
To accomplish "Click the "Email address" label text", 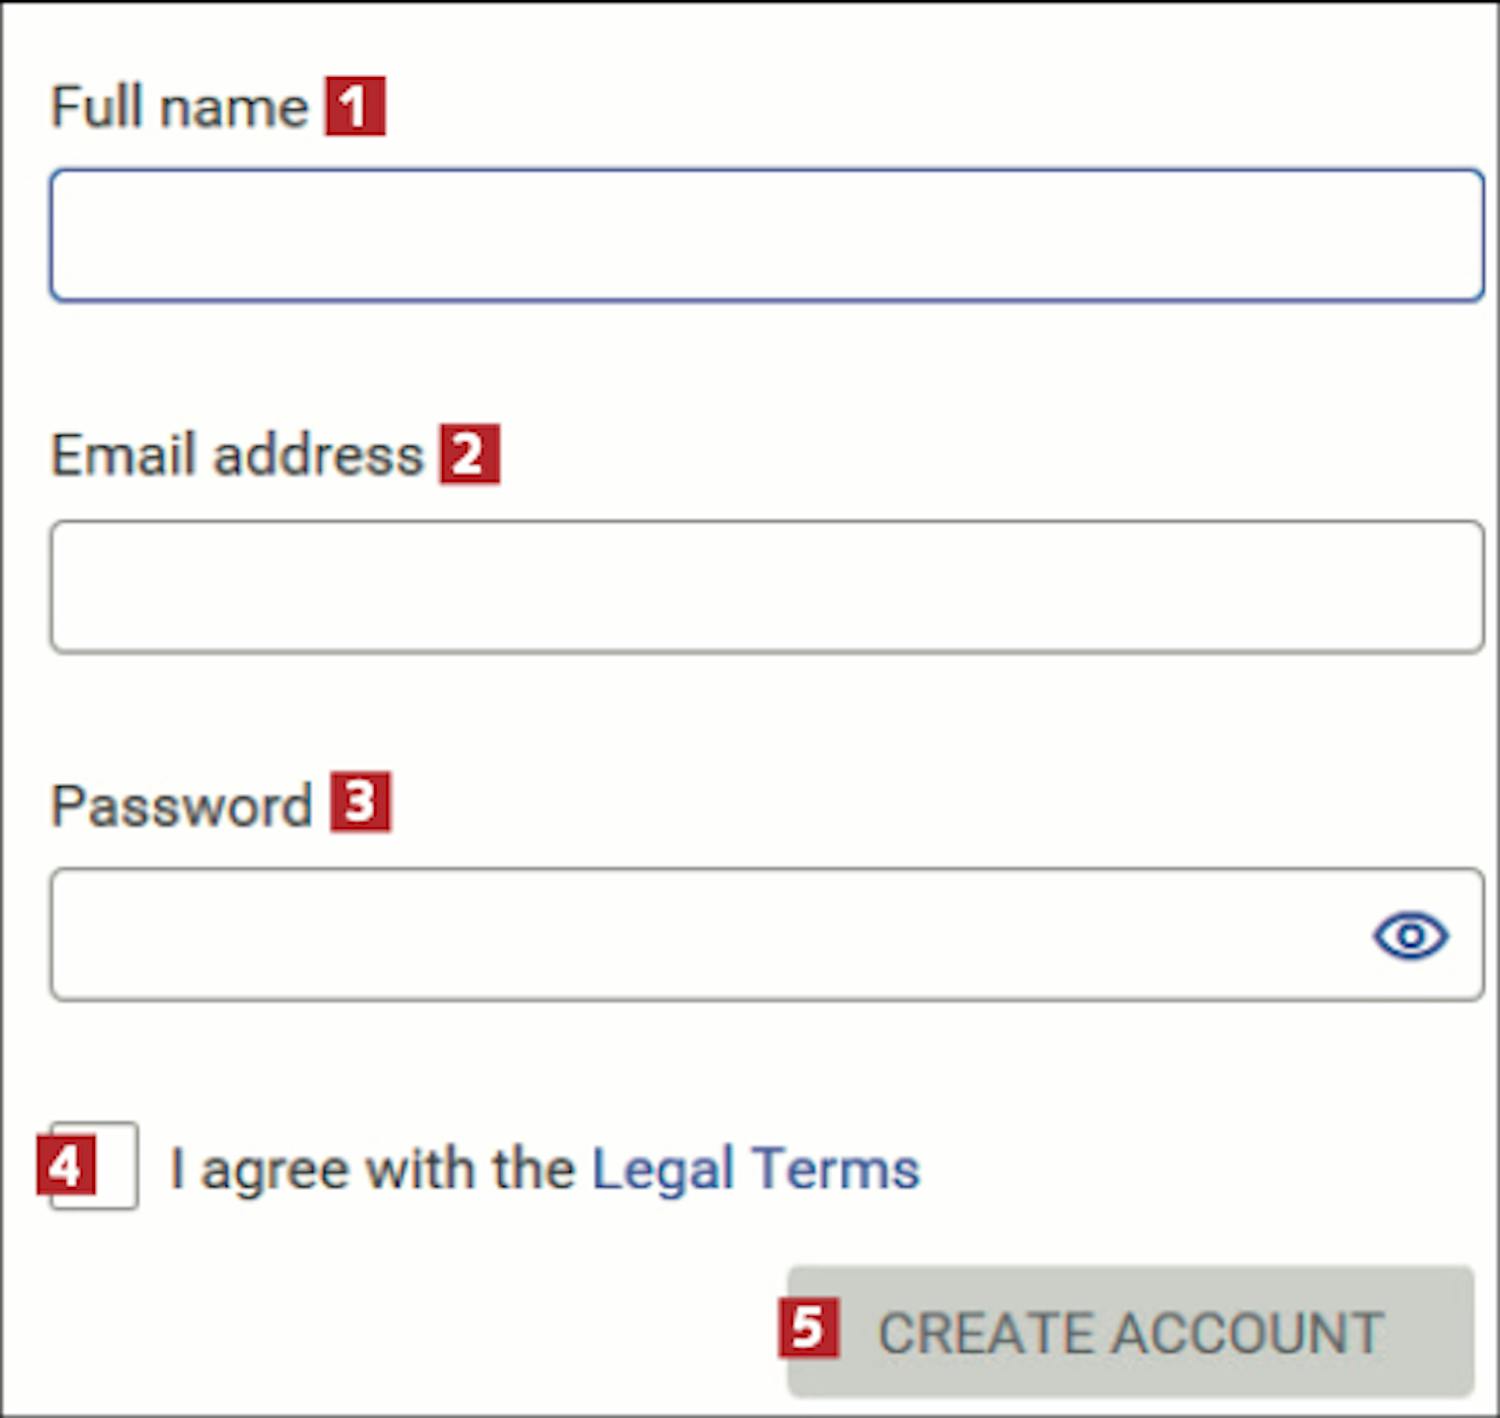I will (x=237, y=456).
